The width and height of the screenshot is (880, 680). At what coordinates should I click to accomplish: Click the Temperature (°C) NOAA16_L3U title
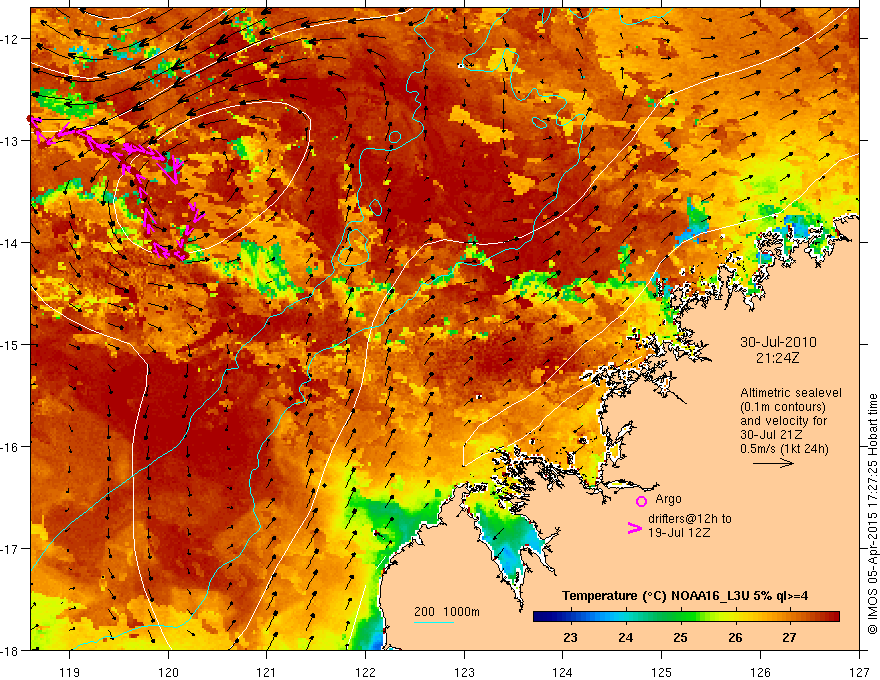[x=685, y=596]
